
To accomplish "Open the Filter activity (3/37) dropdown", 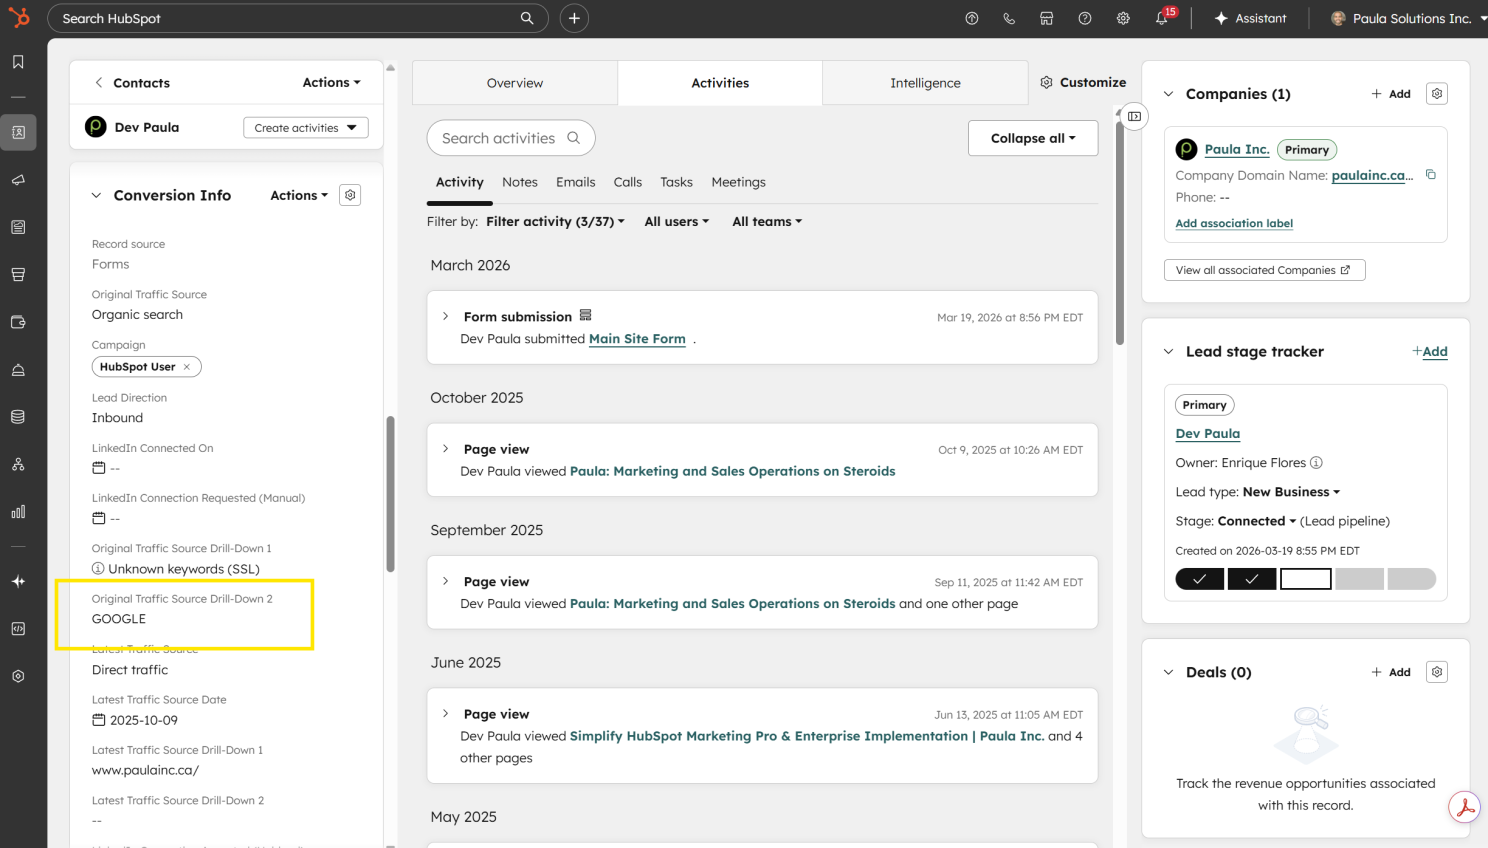I will tap(555, 222).
